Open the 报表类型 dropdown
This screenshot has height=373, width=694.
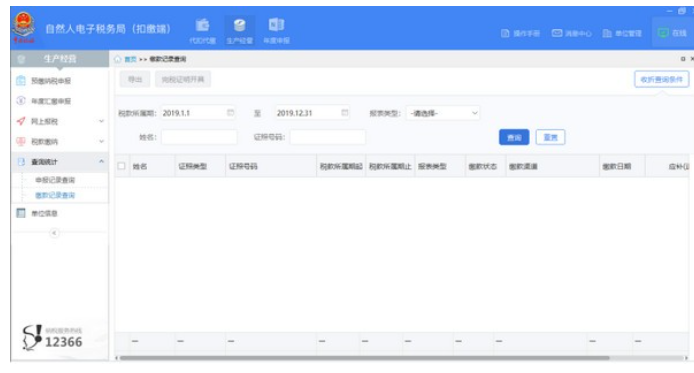(443, 113)
